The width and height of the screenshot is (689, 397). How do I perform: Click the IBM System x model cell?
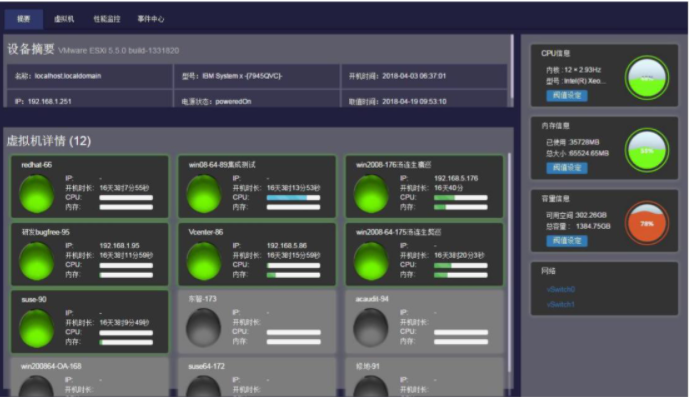tap(257, 76)
